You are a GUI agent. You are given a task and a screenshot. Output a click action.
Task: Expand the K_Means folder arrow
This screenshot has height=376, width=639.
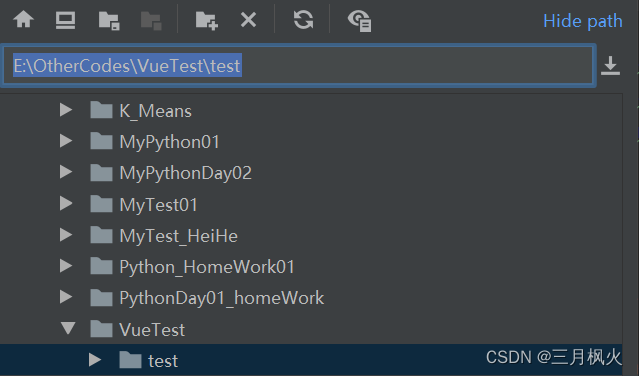pyautogui.click(x=66, y=110)
